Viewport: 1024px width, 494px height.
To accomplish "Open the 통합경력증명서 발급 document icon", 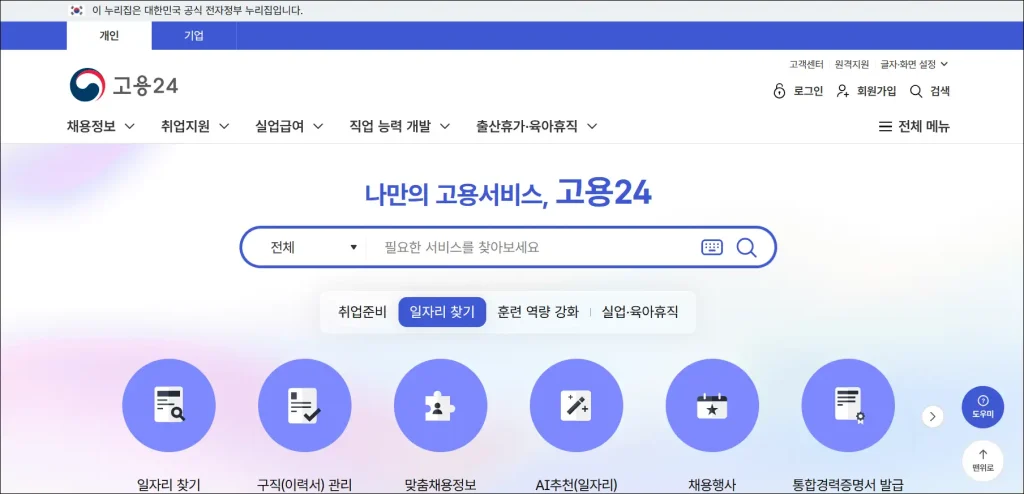I will (x=848, y=405).
